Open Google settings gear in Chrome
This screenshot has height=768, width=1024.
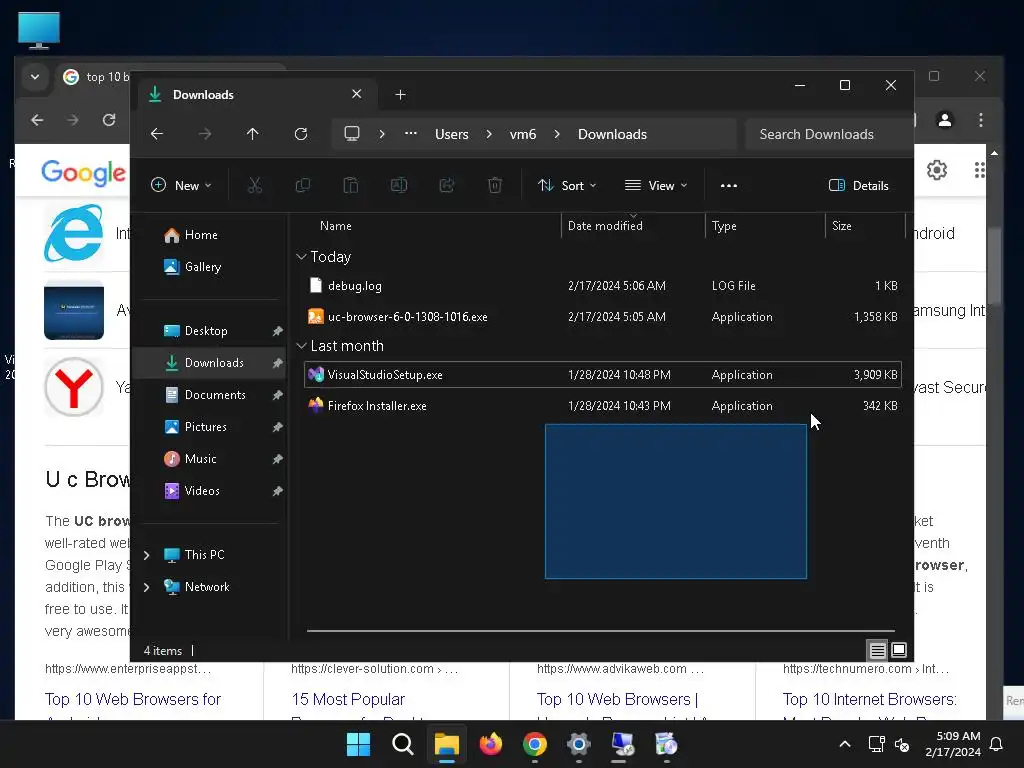coord(937,170)
